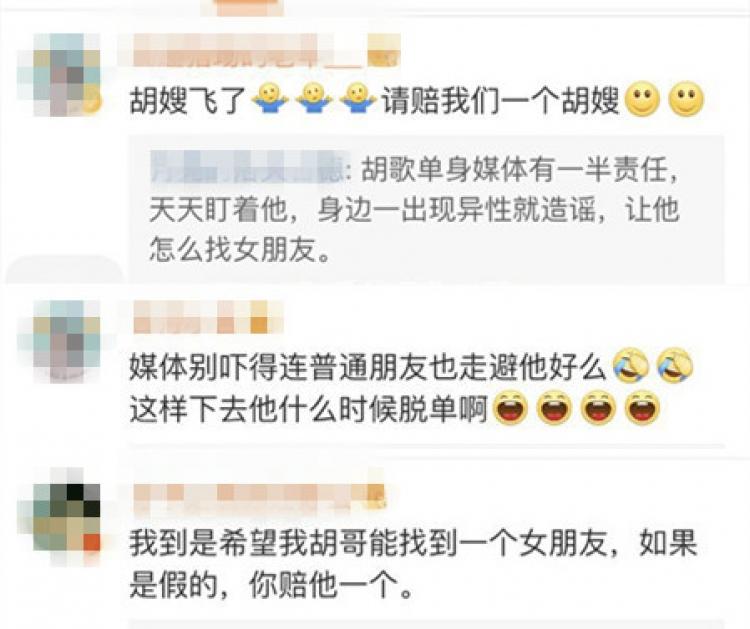Tap the third commenter's blurred username
The height and width of the screenshot is (629, 750).
pos(259,497)
